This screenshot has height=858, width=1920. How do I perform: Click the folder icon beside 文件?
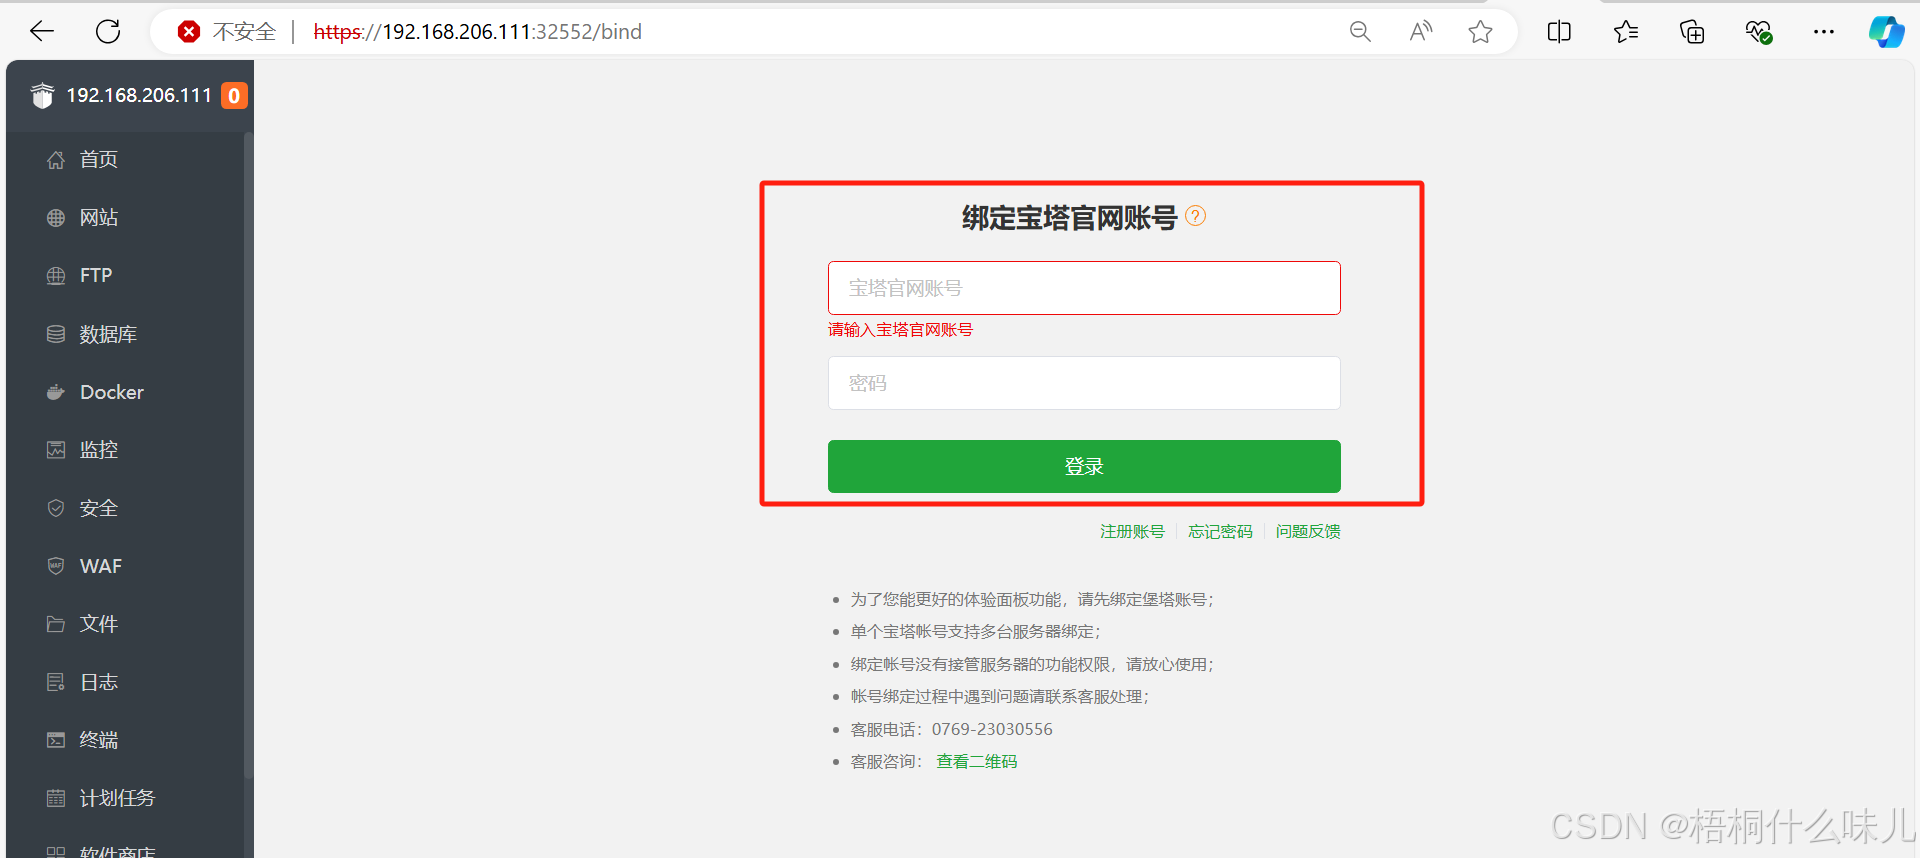(x=56, y=624)
